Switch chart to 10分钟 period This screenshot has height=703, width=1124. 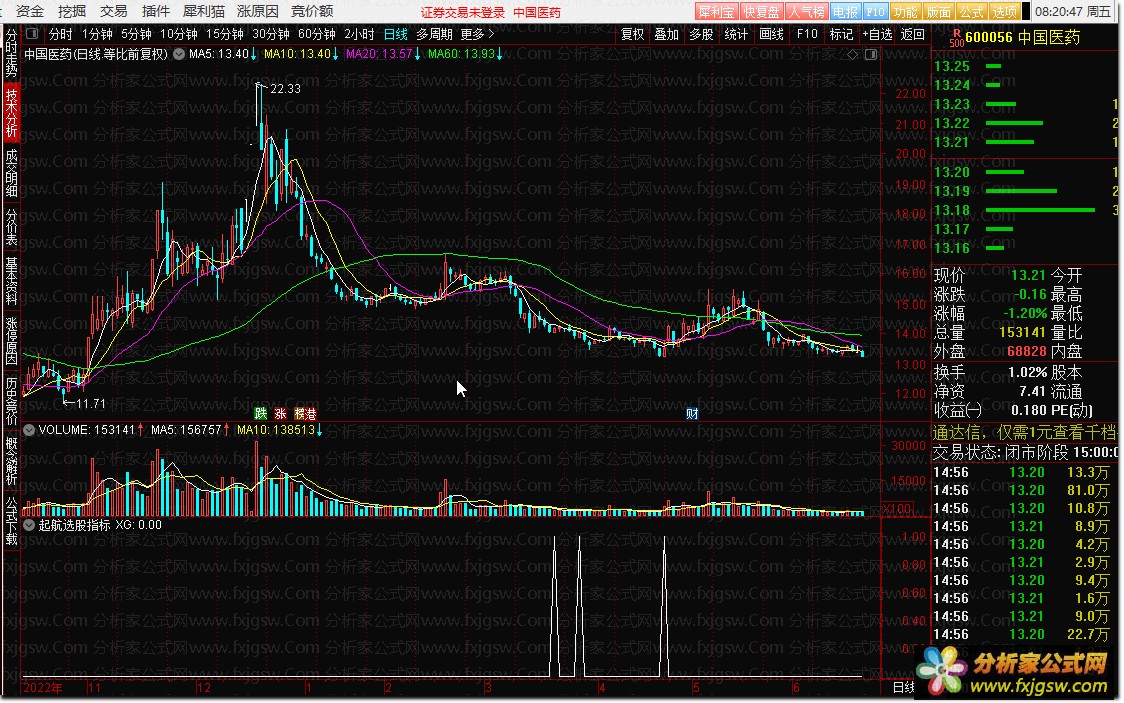178,34
